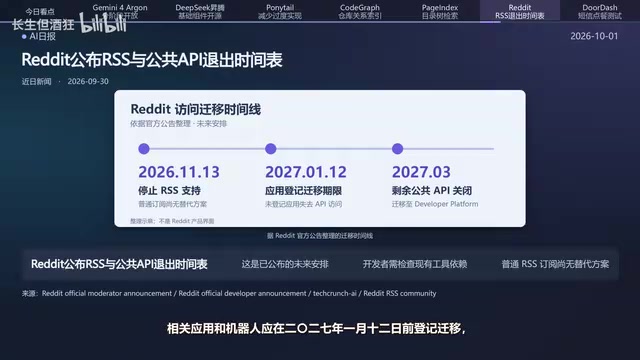Click the subtitle line 相关应用和机器人应在二〇二七年一月十二日前登记迁移
The width and height of the screenshot is (640, 360).
coord(316,329)
